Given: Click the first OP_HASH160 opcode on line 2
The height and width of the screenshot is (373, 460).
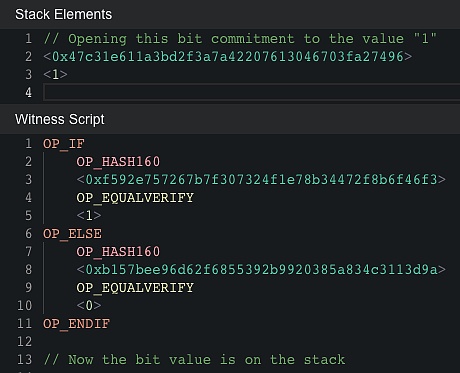Looking at the screenshot, I should click(x=118, y=162).
